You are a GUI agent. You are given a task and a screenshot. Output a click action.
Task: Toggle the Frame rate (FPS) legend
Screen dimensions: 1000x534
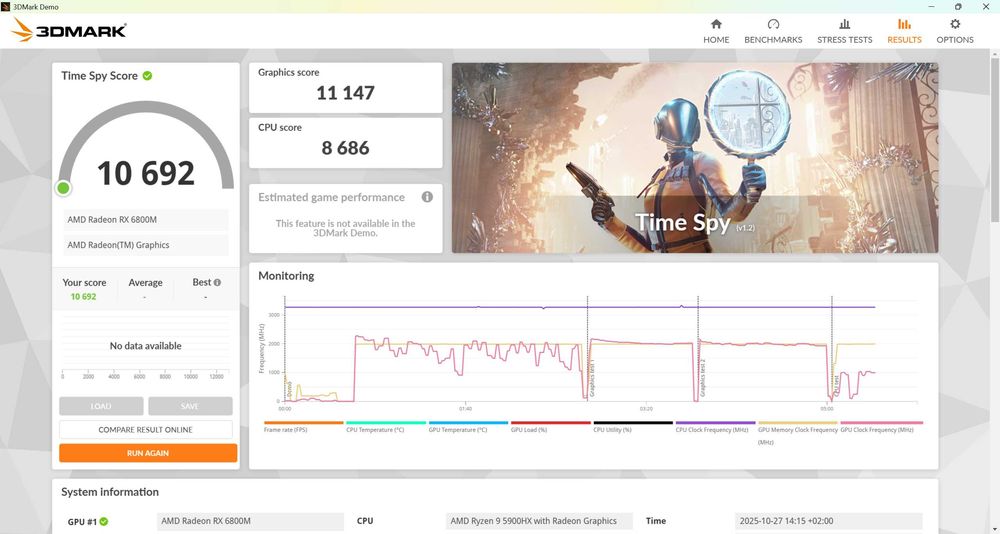pyautogui.click(x=304, y=426)
